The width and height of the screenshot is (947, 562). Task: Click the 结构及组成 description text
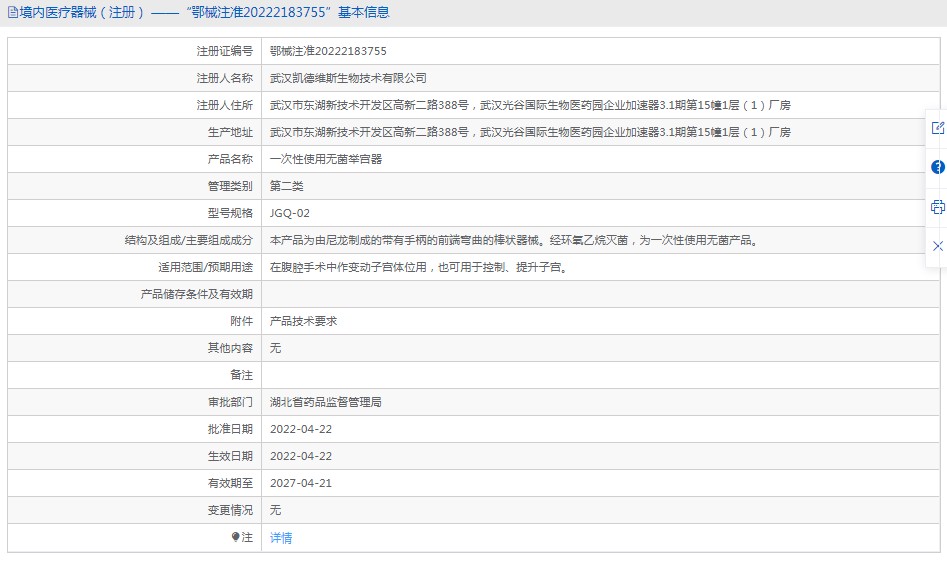[x=514, y=240]
